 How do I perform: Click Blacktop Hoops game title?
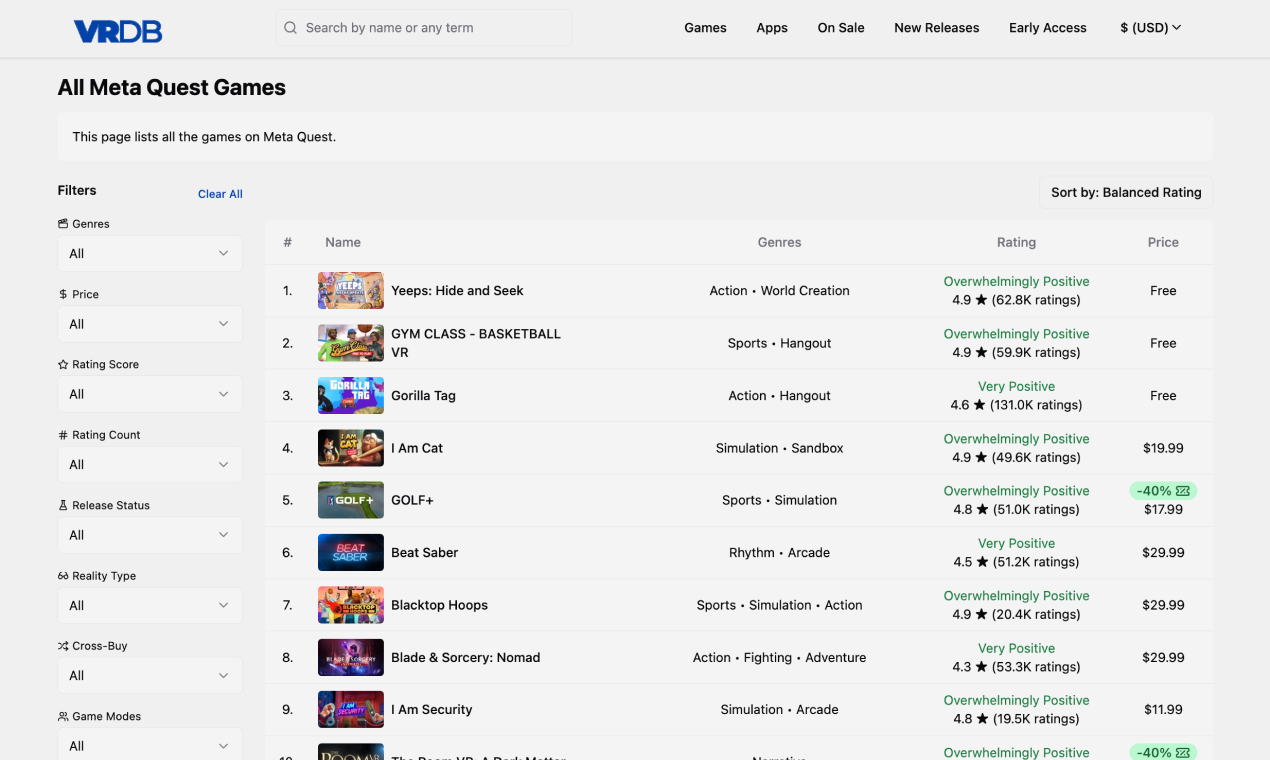(x=439, y=605)
